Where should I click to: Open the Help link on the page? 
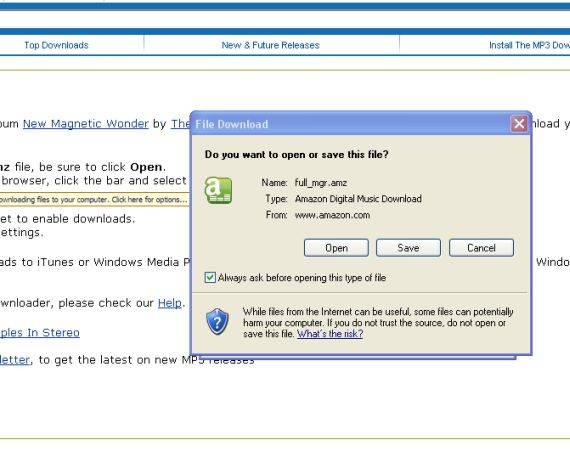click(x=170, y=303)
